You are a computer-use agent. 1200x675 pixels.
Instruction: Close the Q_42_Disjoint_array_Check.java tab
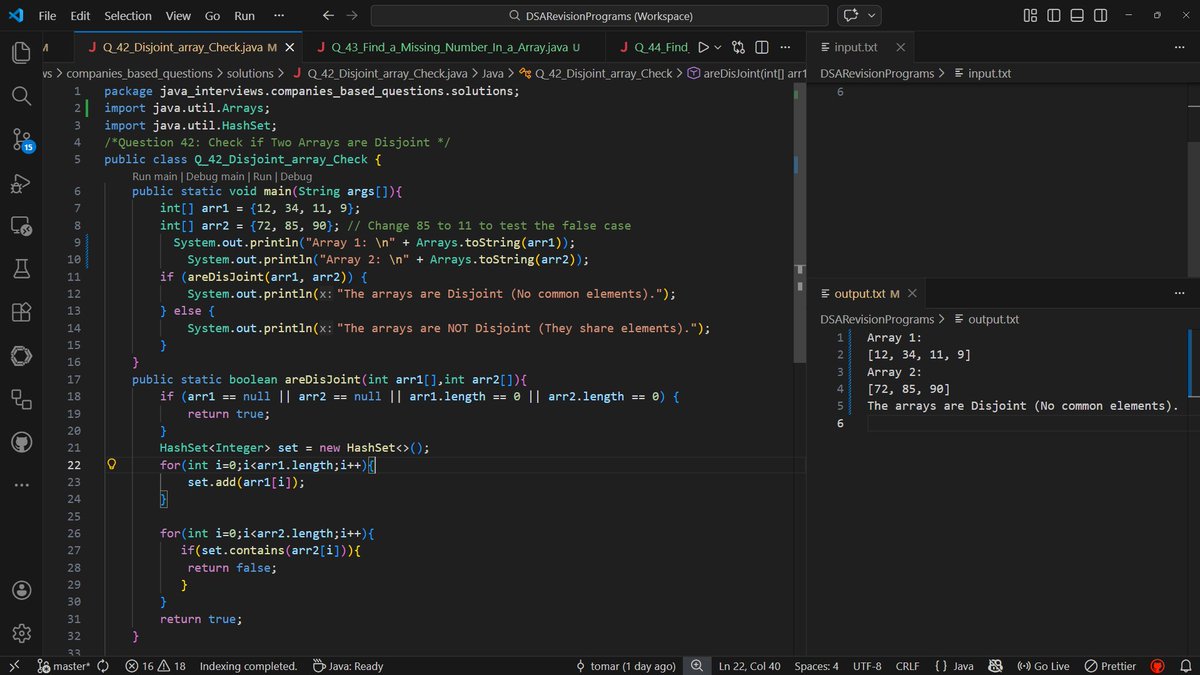(290, 47)
